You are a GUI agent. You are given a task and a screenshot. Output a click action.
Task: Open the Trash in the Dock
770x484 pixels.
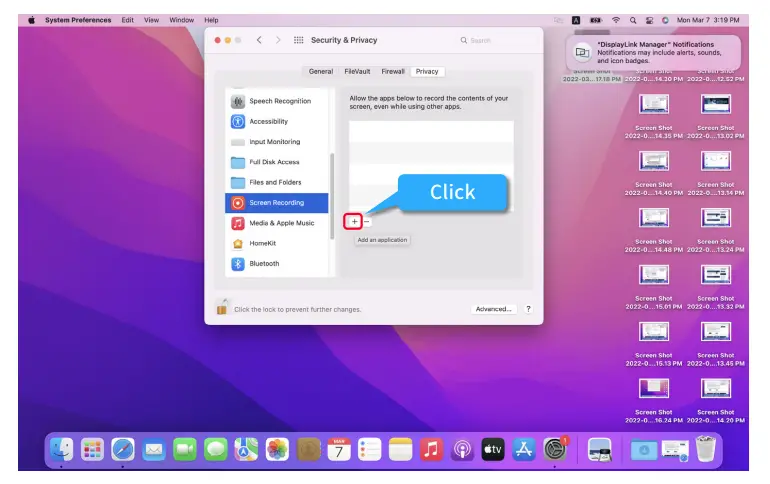pyautogui.click(x=706, y=449)
